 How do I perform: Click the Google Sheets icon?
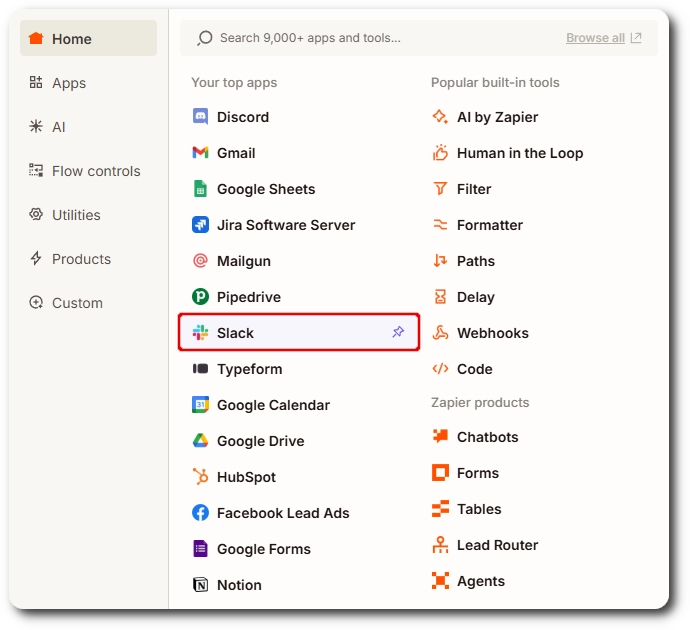[x=200, y=189]
